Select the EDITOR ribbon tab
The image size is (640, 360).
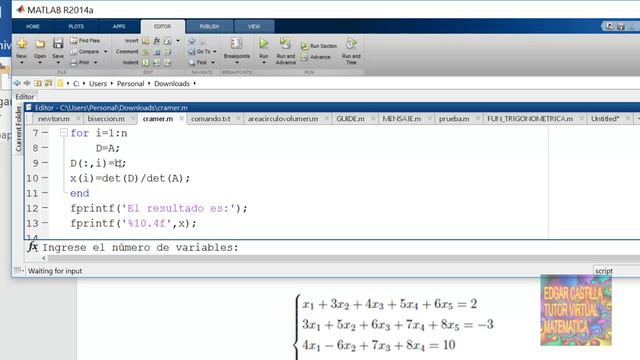coord(162,27)
